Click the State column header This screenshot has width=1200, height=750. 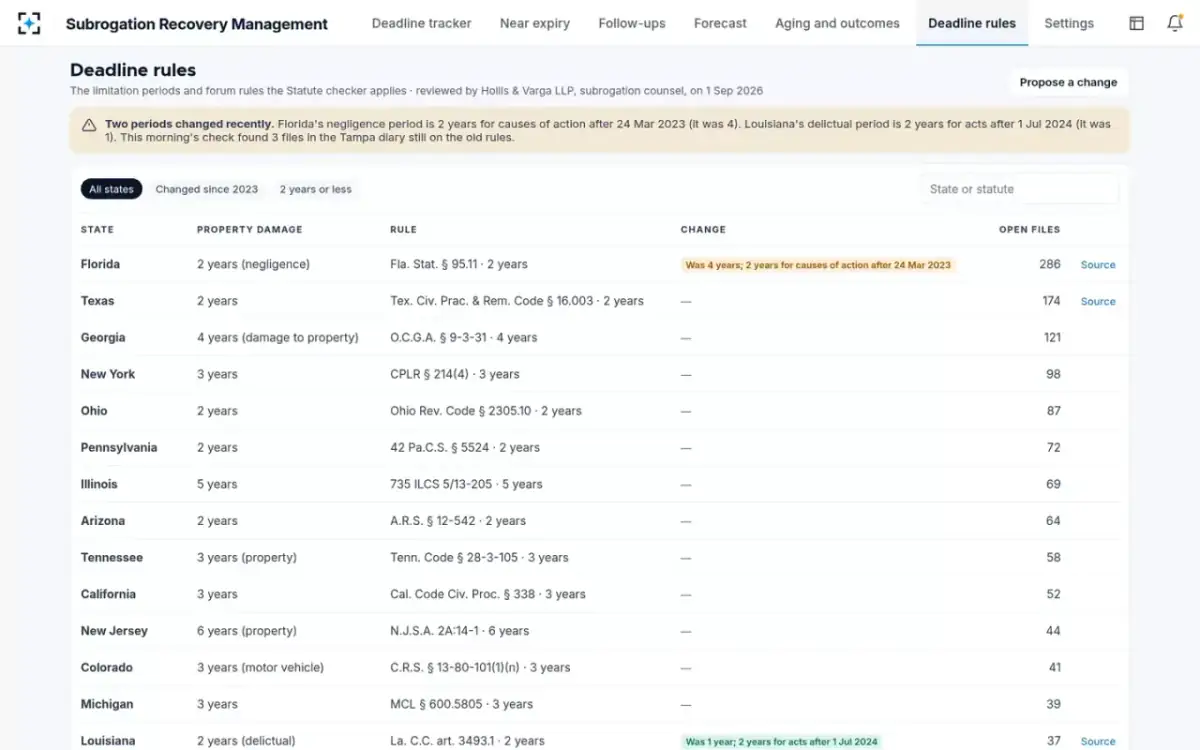click(97, 230)
